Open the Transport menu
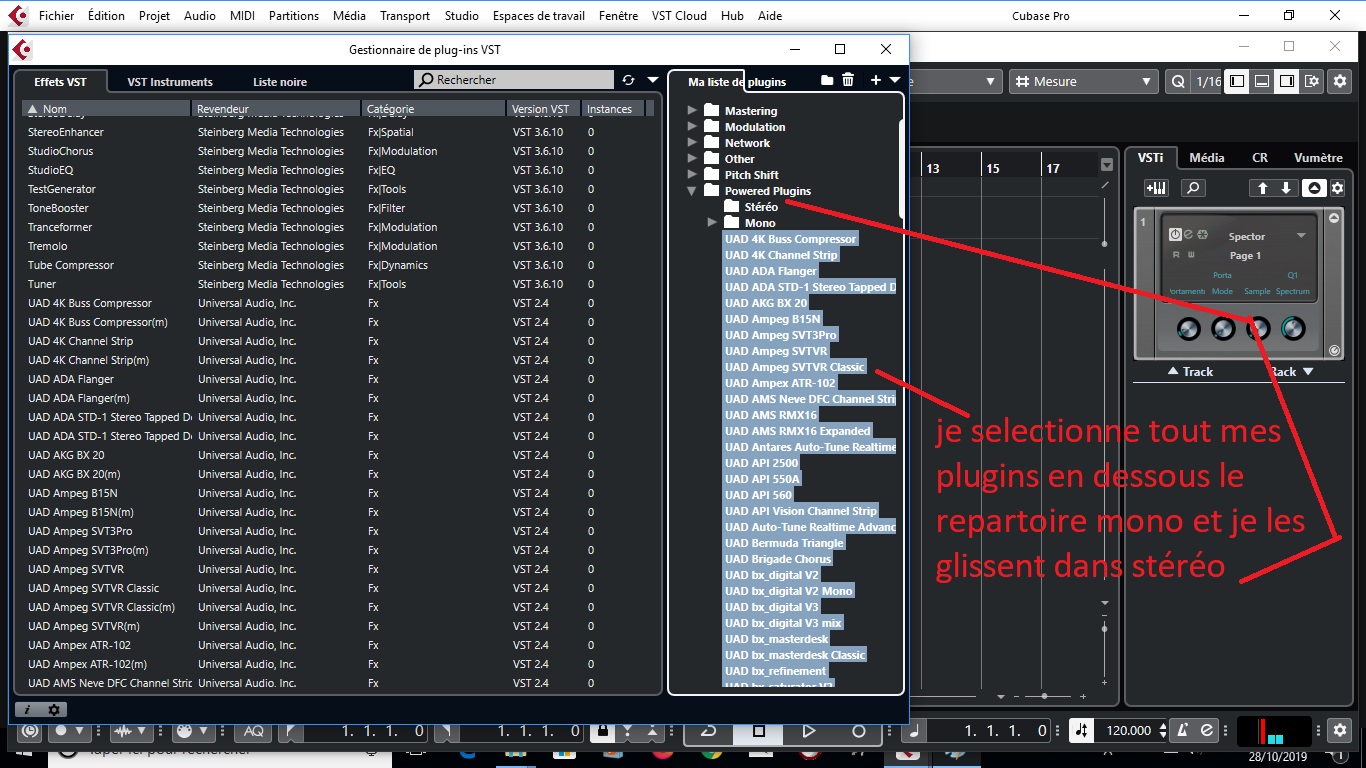This screenshot has height=768, width=1366. tap(405, 15)
